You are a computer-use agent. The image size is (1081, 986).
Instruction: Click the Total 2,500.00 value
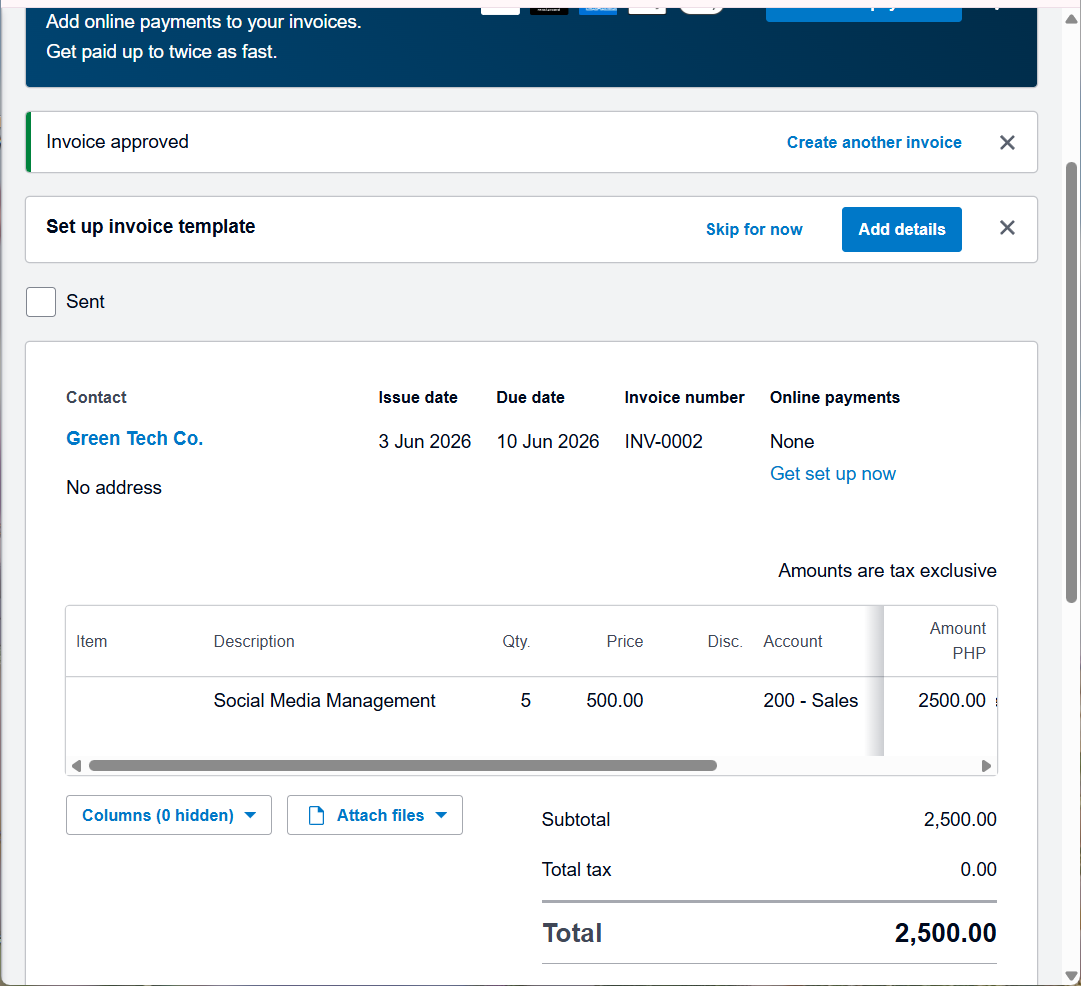coord(945,933)
